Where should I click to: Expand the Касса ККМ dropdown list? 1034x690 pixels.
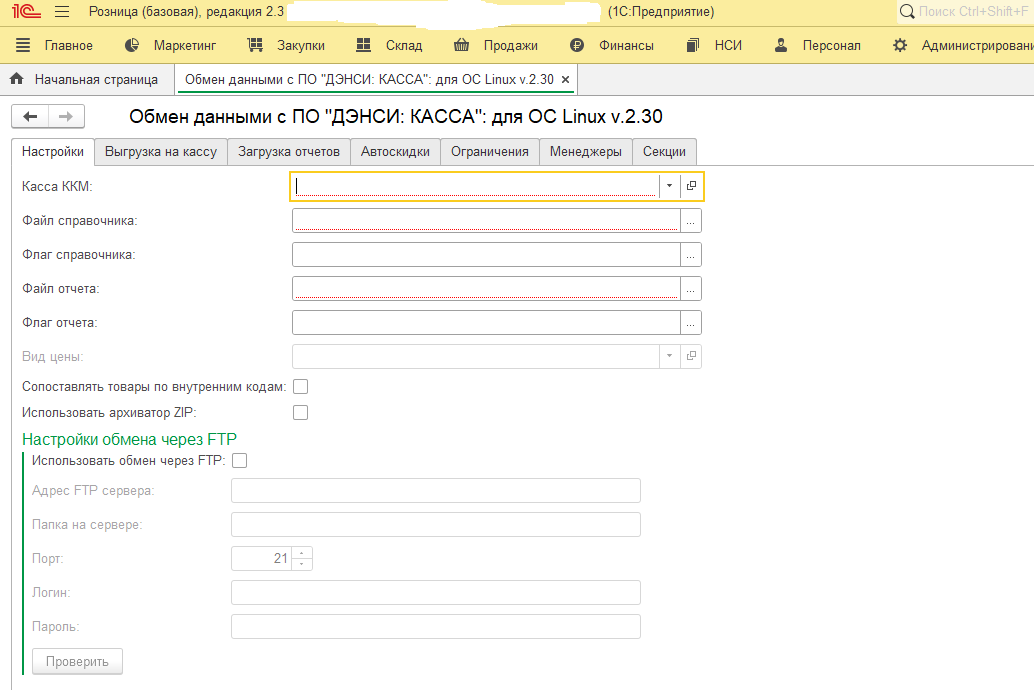(669, 186)
